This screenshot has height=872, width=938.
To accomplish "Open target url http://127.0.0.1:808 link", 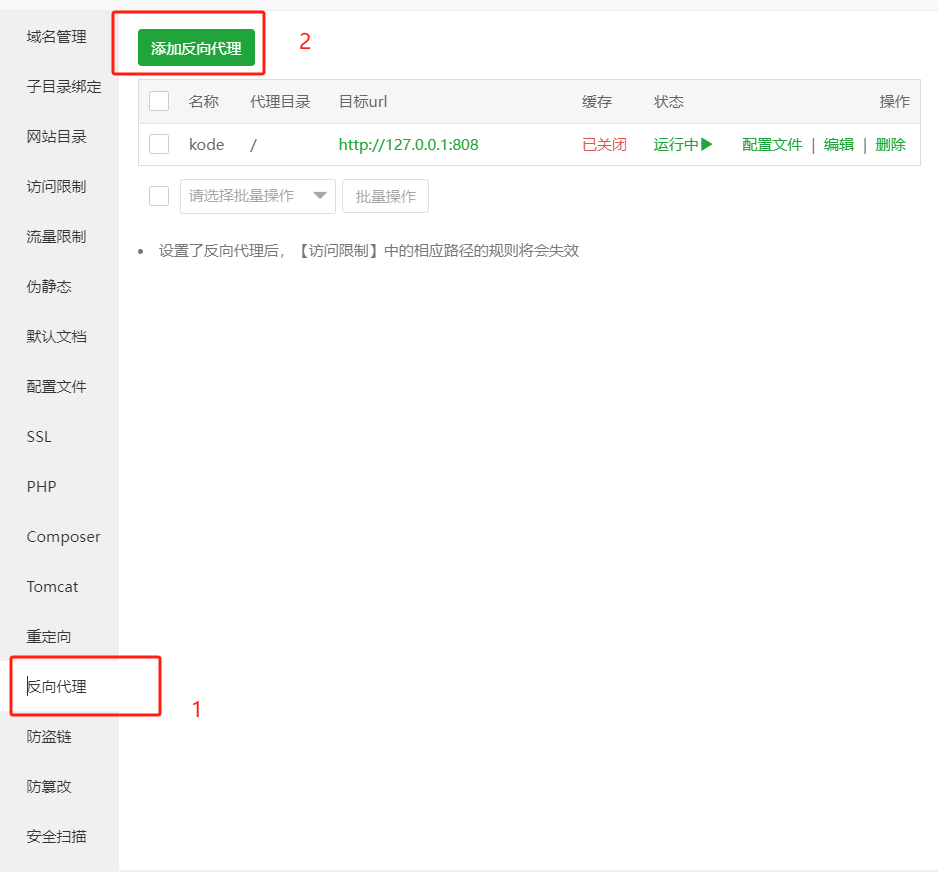I will point(409,145).
